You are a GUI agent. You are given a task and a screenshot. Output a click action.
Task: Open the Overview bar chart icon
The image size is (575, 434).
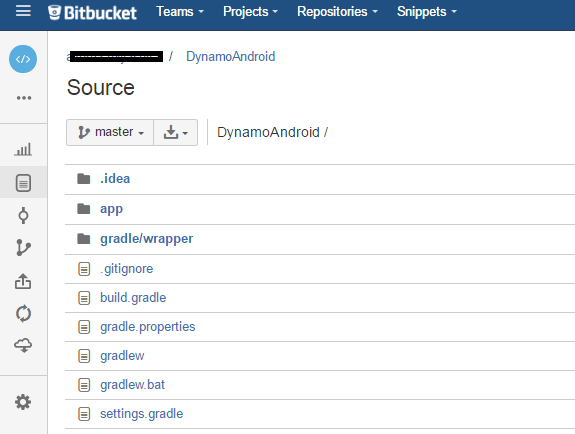coord(23,149)
